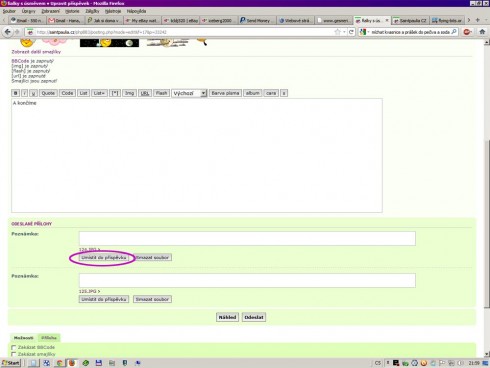Viewport: 490px width, 368px height.
Task: Click Umístit do příspěvku for 125.JPG
Action: click(x=104, y=299)
